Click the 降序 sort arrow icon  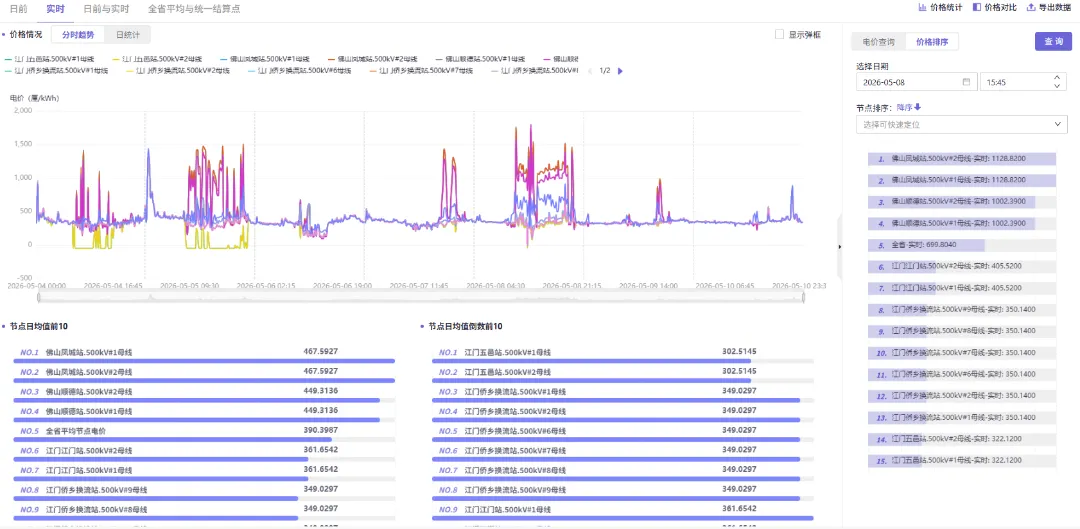point(917,107)
